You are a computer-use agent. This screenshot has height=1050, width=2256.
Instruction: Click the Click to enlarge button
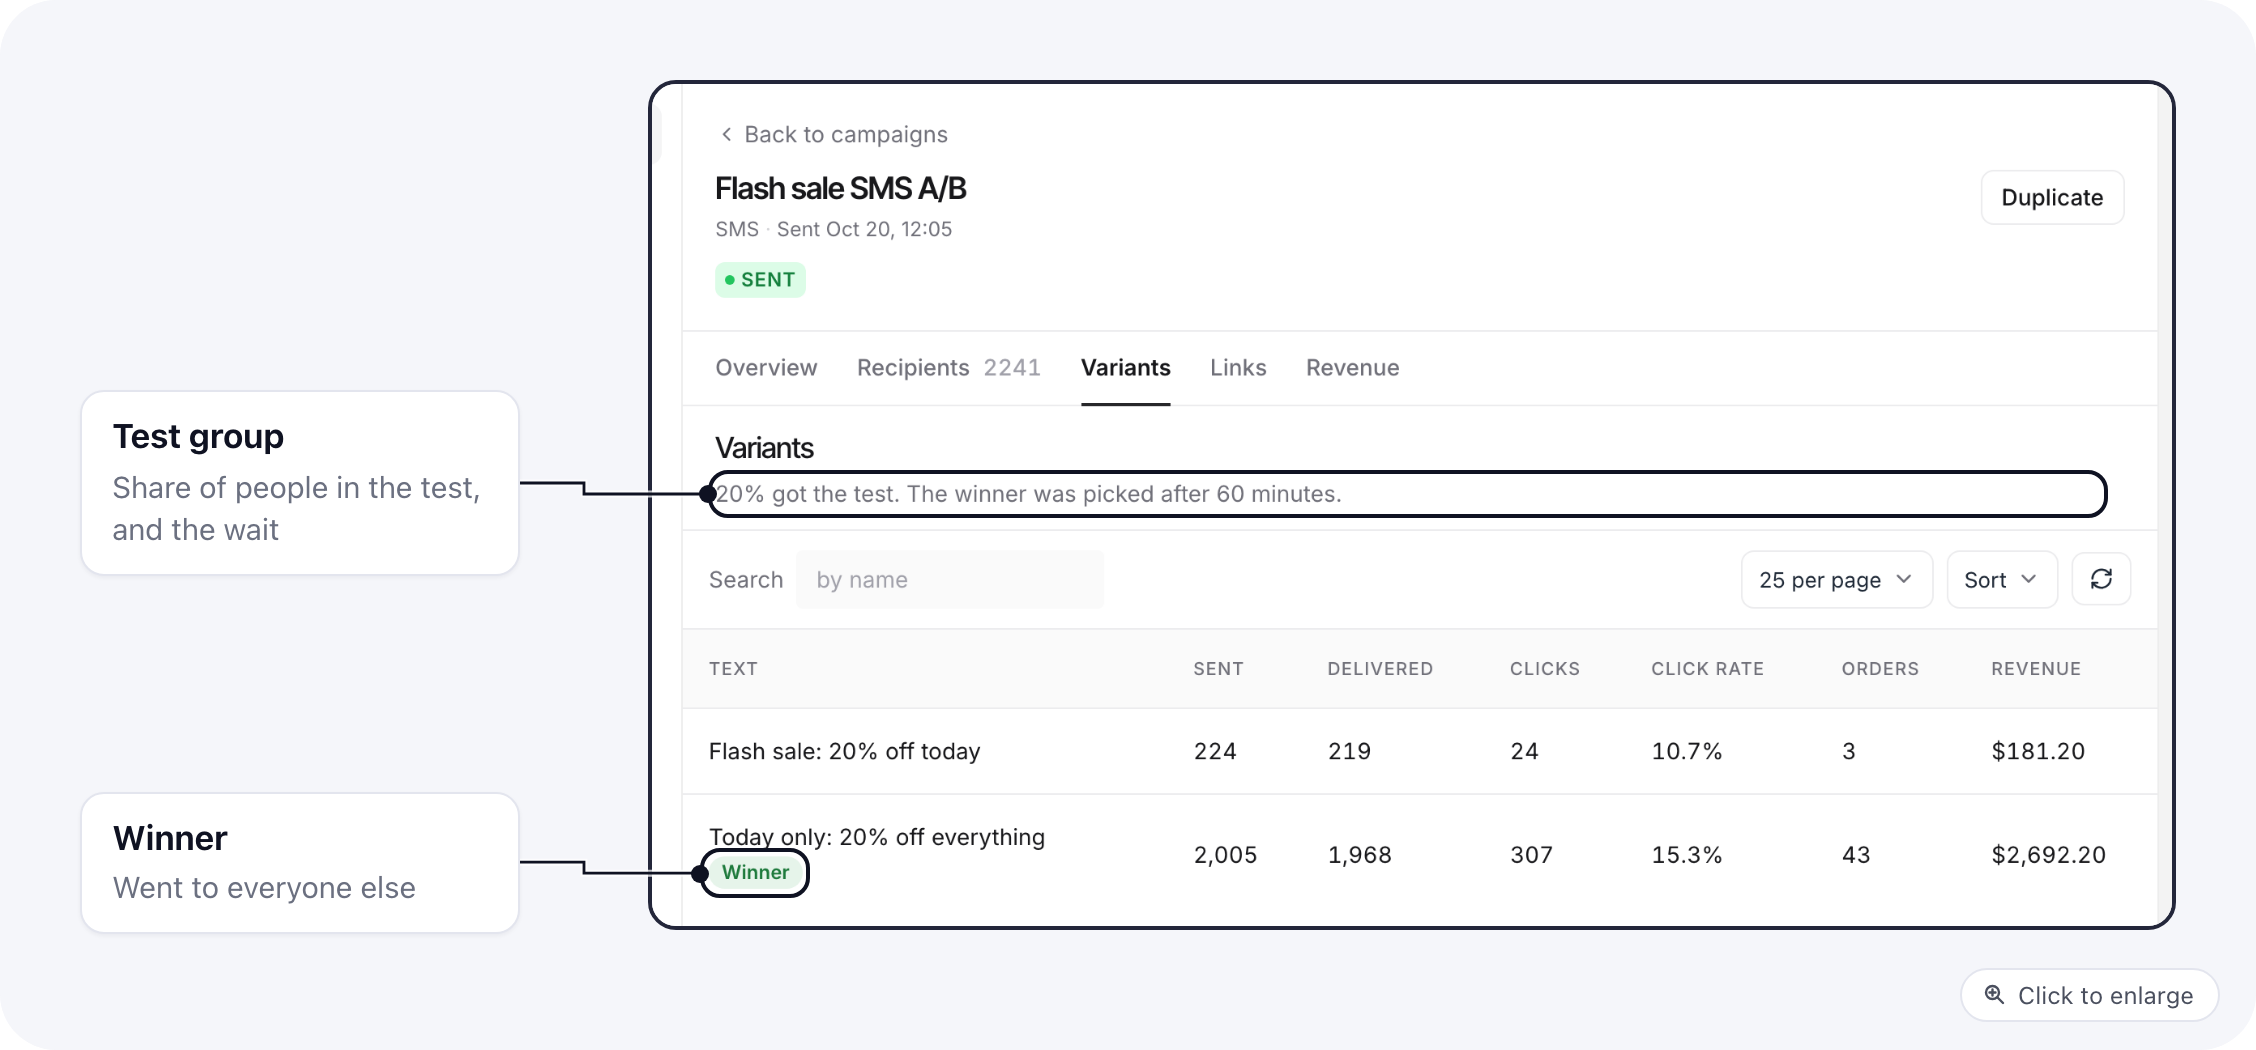[x=2089, y=995]
